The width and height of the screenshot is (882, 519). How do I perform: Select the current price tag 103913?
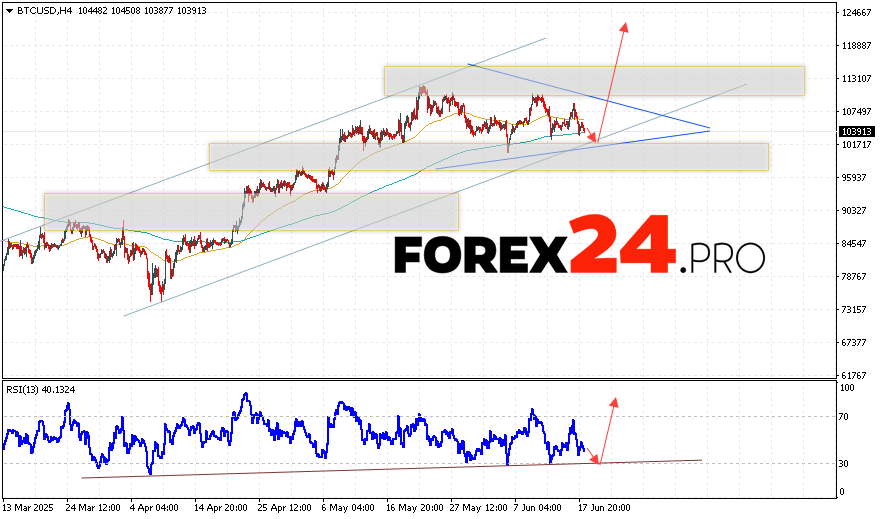pos(855,131)
